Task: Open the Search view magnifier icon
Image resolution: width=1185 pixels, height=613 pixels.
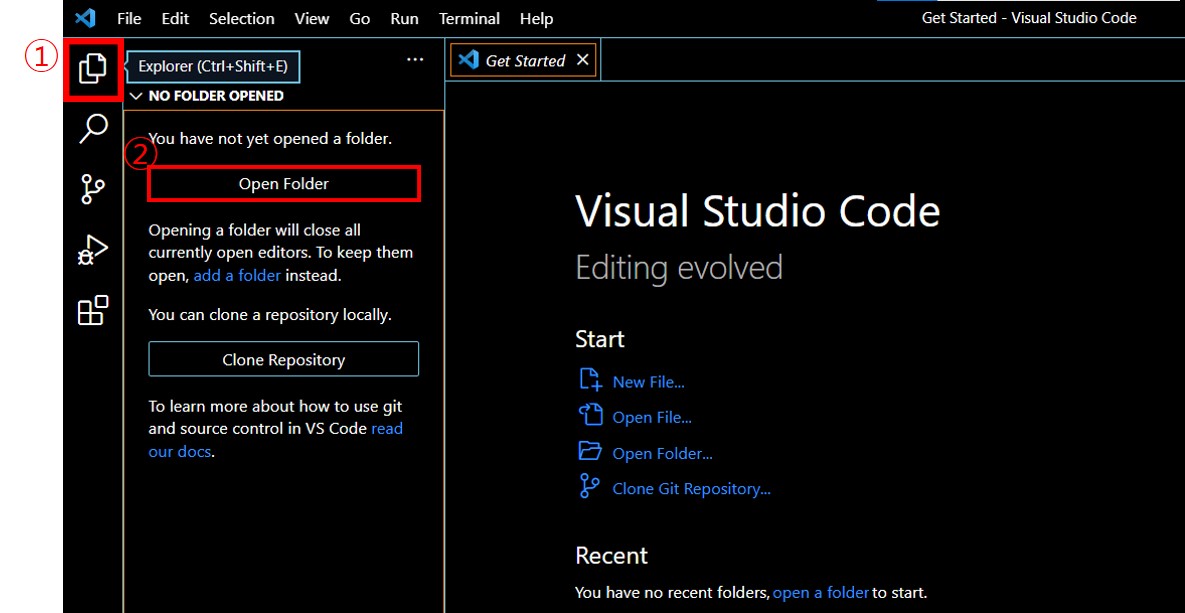Action: (x=93, y=128)
